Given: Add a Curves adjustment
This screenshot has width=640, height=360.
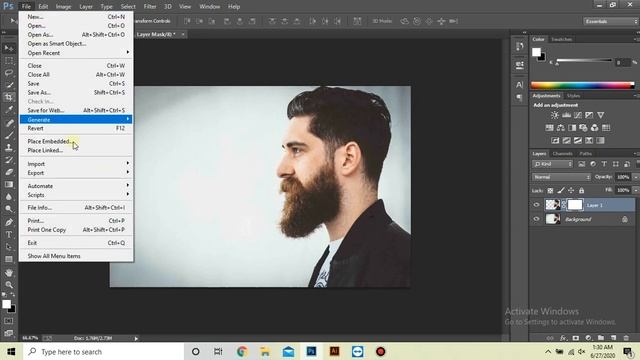Looking at the screenshot, I should [578, 116].
